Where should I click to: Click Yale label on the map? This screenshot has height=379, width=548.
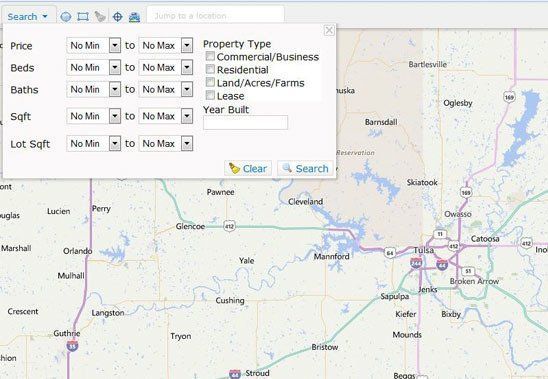(246, 260)
